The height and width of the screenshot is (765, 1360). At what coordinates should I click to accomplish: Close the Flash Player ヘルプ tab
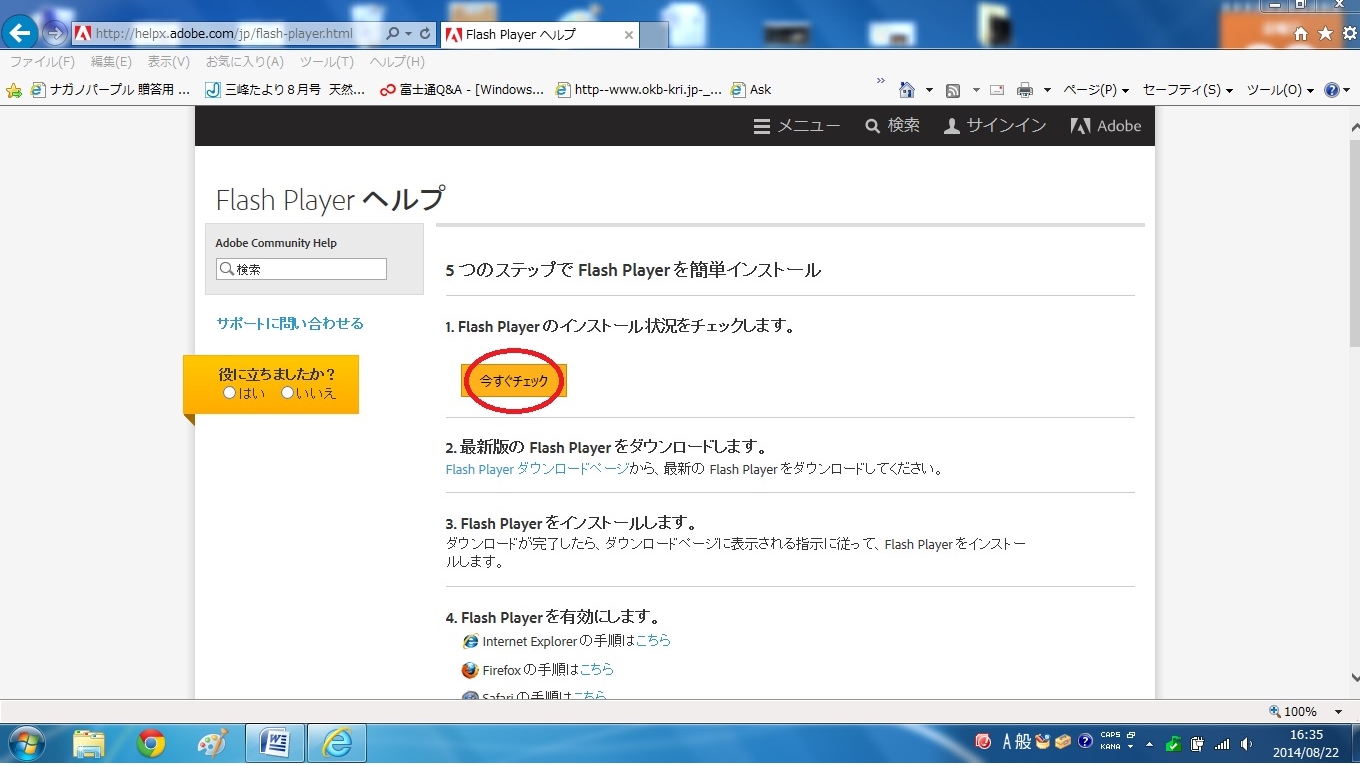click(x=629, y=34)
